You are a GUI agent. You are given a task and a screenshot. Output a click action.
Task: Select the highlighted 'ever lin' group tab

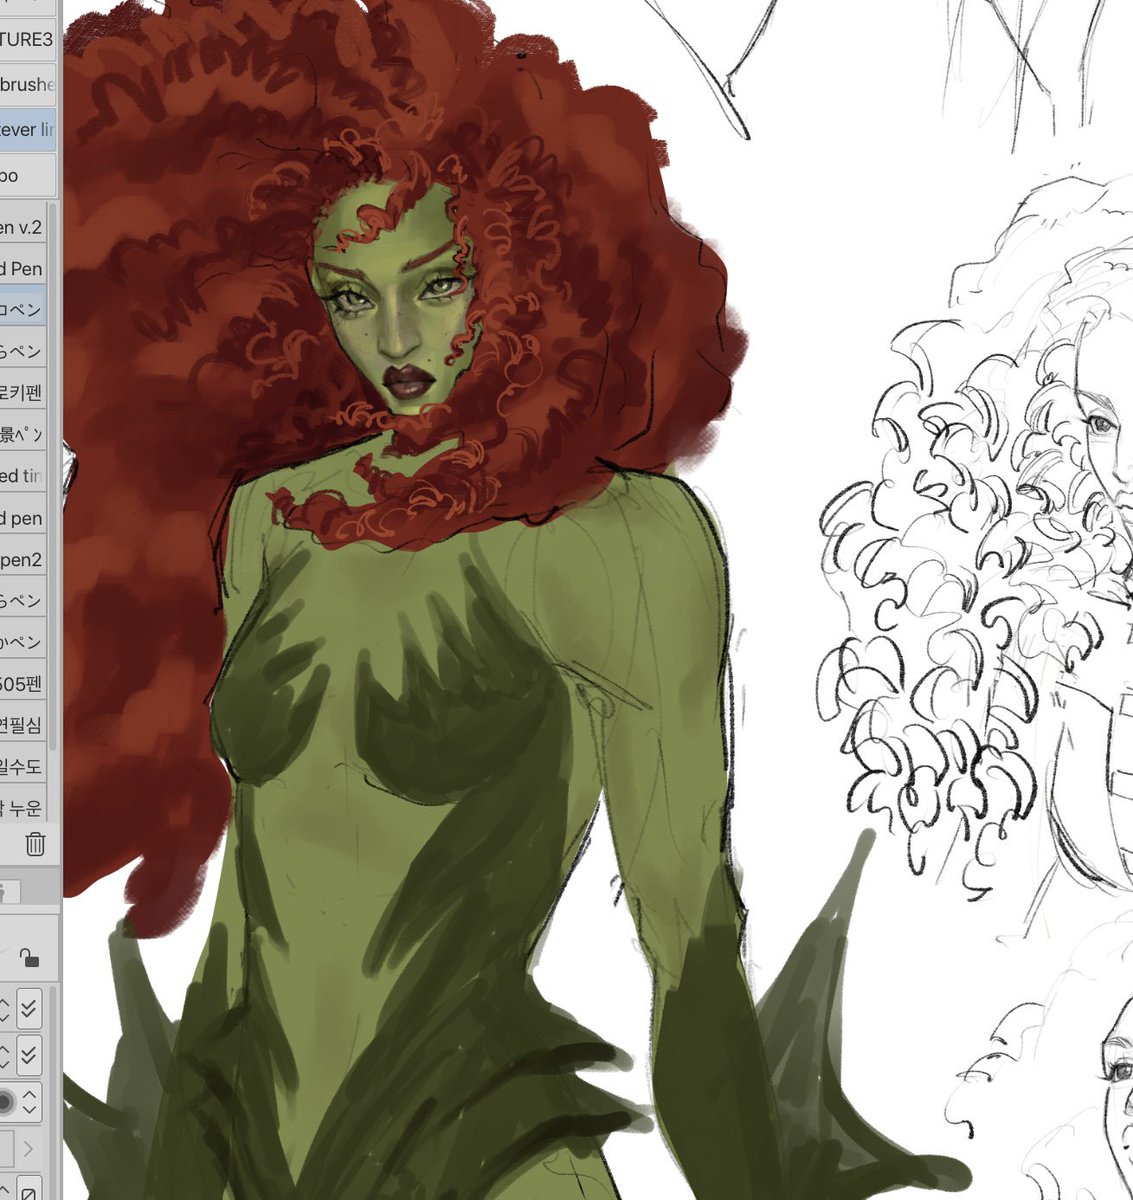click(27, 130)
